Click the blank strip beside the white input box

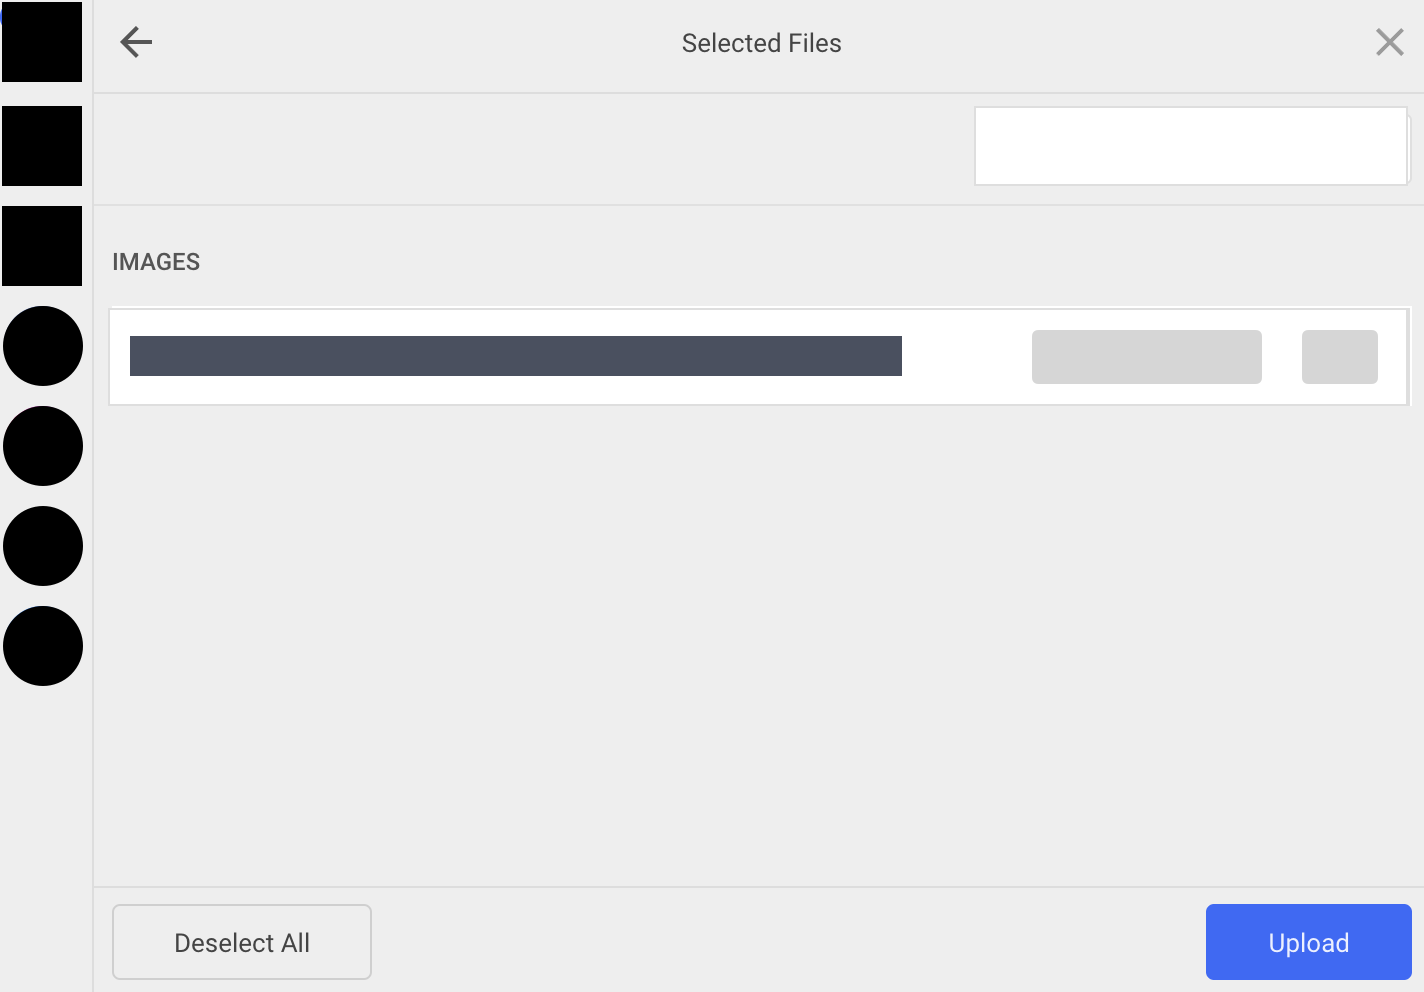coord(534,149)
